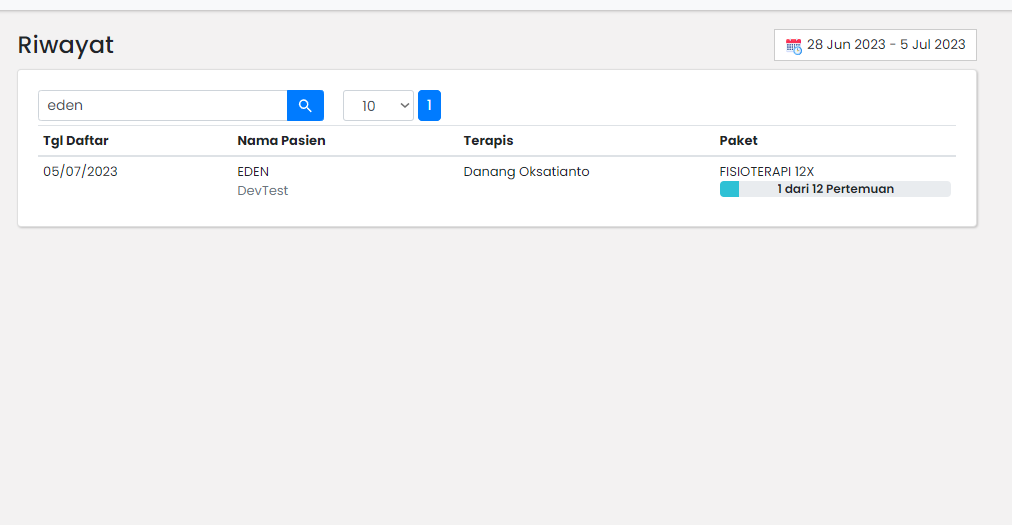1012x525 pixels.
Task: Select the 05/07/2023 registration date cell
Action: [x=80, y=172]
